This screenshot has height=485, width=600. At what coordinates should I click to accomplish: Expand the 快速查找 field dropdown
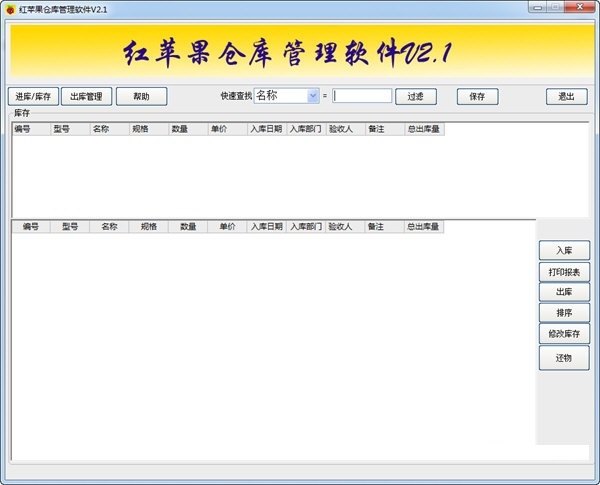(x=313, y=96)
